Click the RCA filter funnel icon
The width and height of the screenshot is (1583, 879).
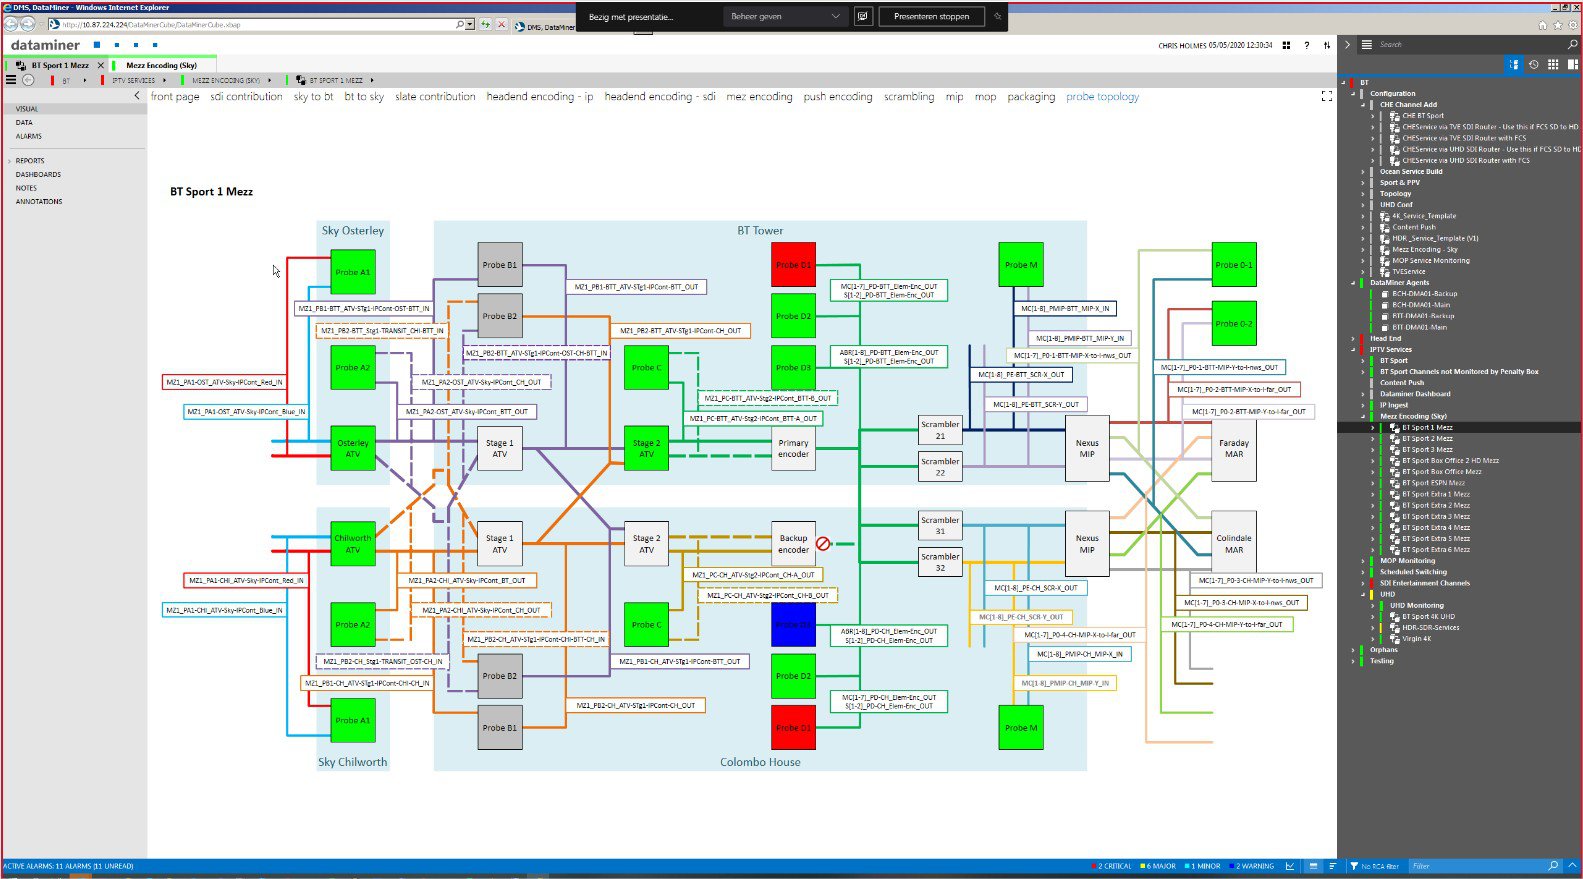tap(1354, 866)
